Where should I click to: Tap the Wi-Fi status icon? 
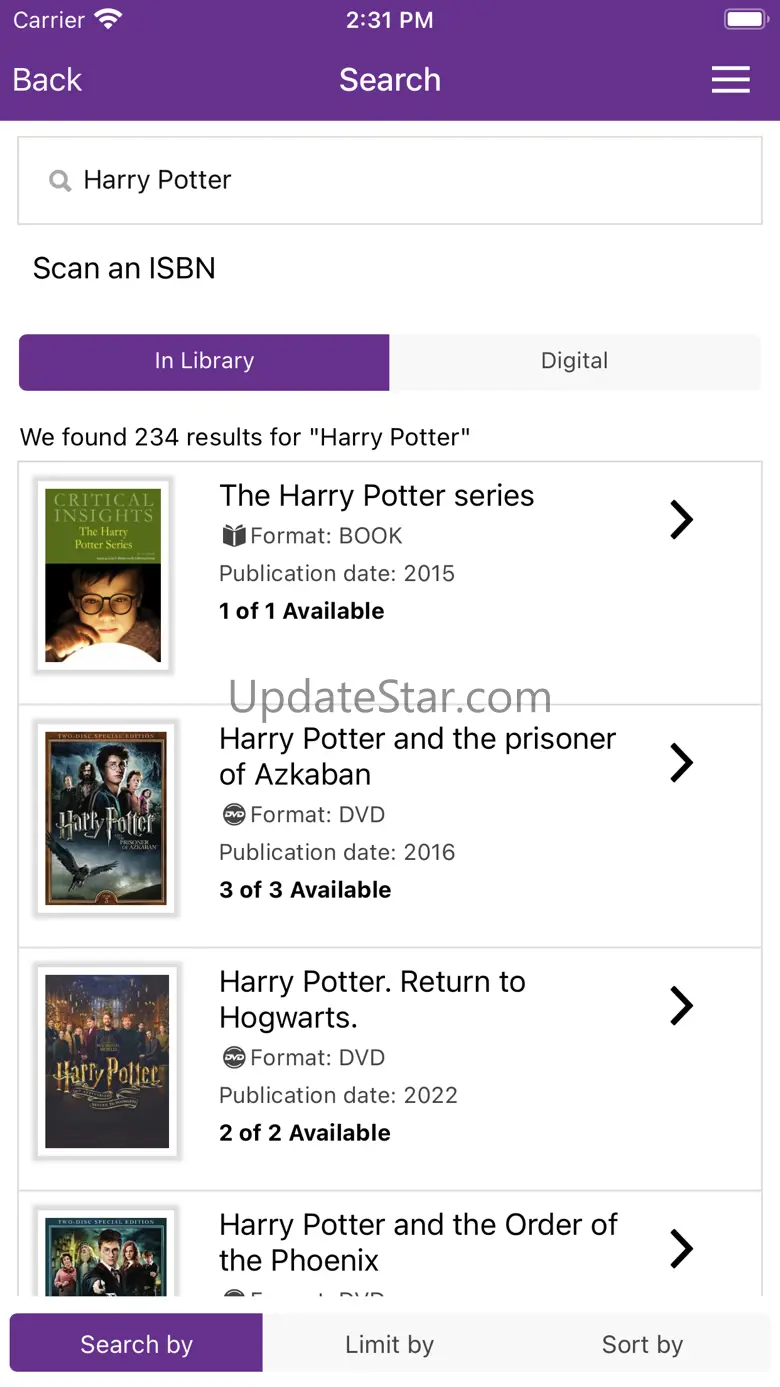pyautogui.click(x=107, y=19)
